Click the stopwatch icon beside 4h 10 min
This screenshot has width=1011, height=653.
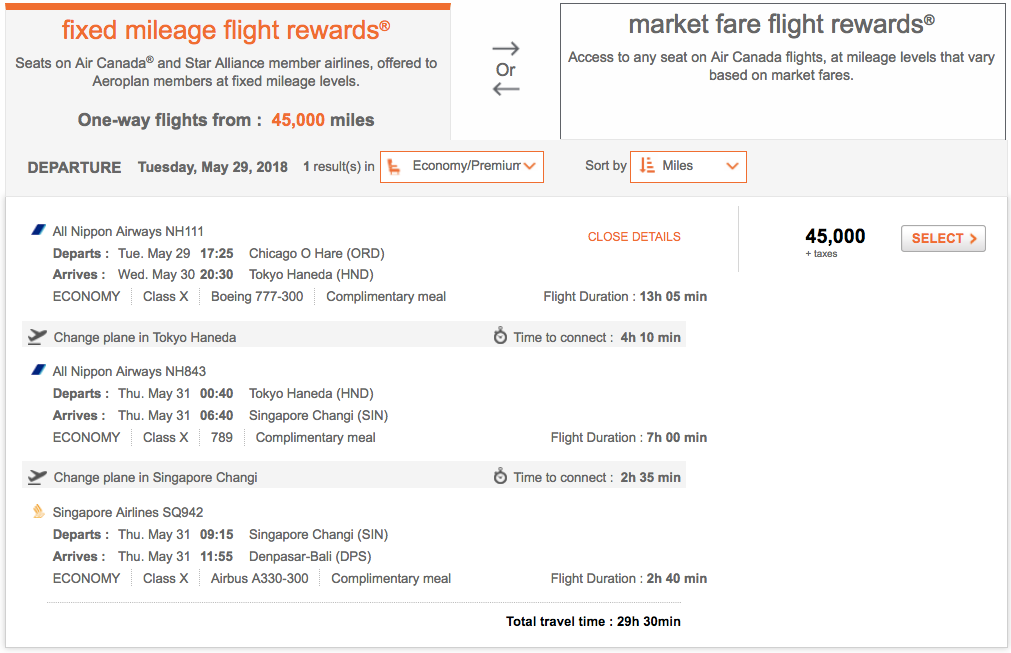point(500,337)
